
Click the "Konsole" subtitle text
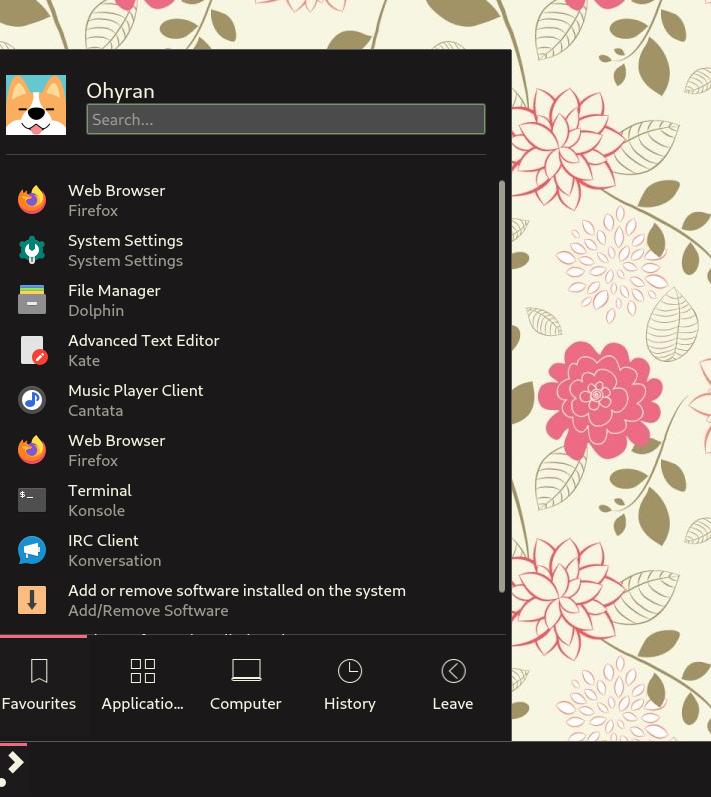pyautogui.click(x=97, y=510)
